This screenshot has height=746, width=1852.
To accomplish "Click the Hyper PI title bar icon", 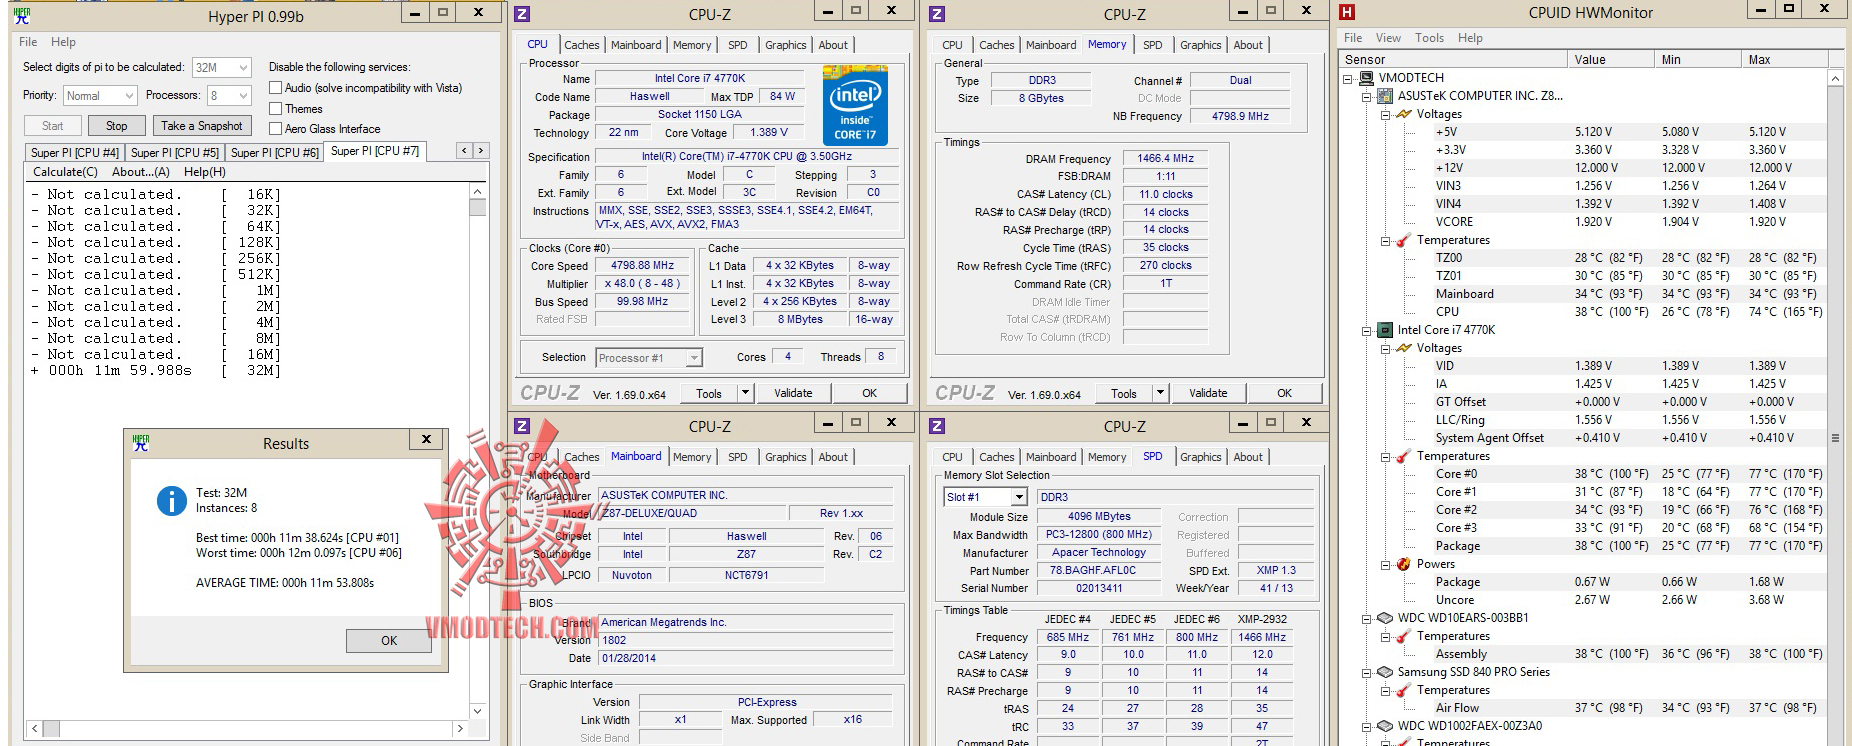I will click(22, 15).
